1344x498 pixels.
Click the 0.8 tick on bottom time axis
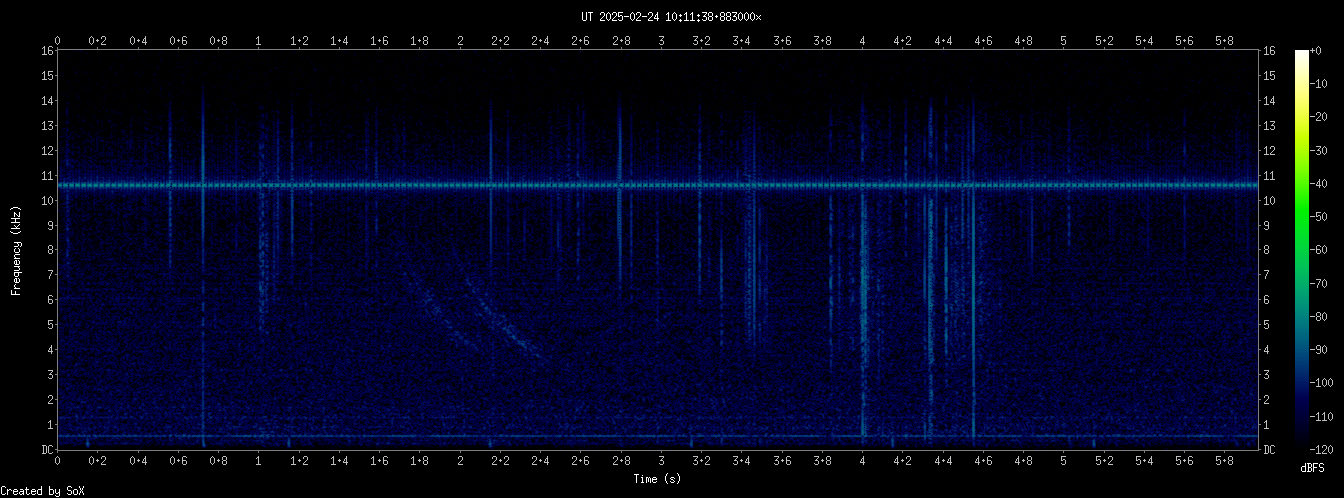coord(219,462)
